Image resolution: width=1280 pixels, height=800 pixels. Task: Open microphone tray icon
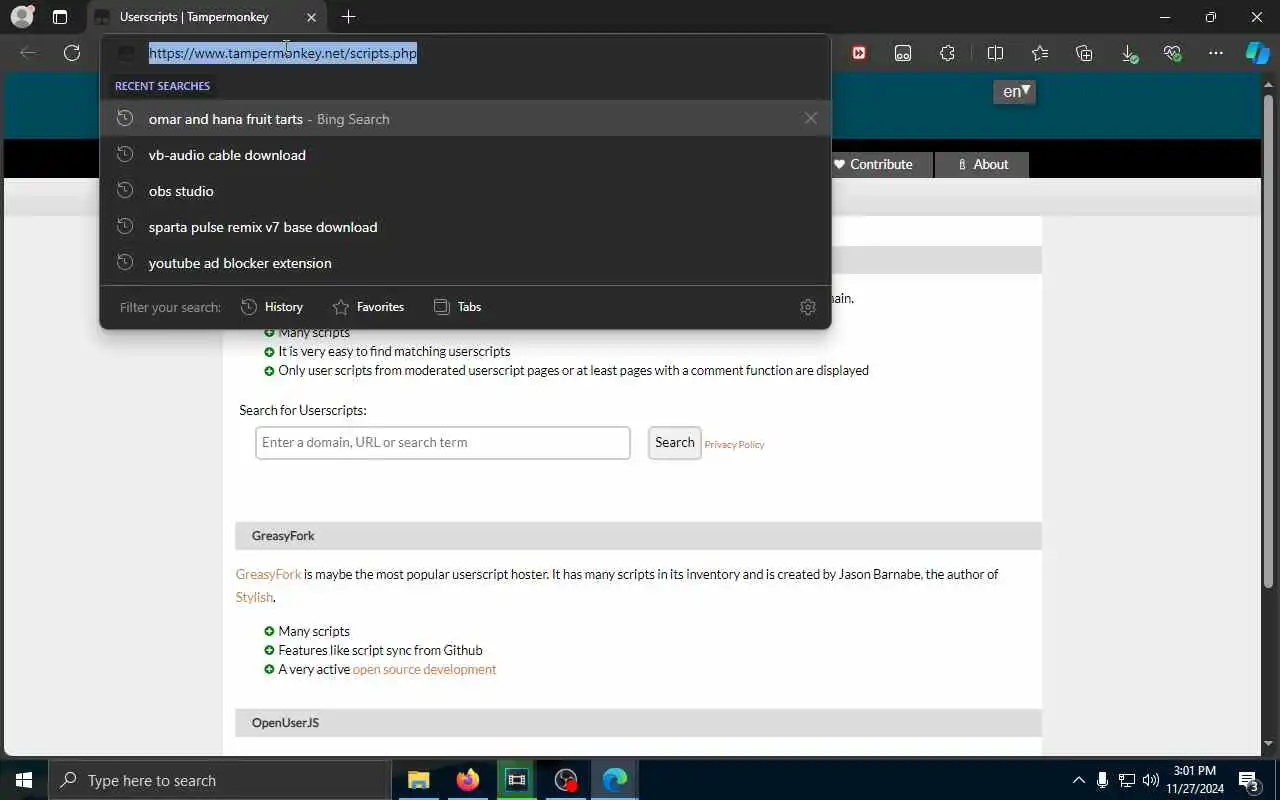[1102, 780]
